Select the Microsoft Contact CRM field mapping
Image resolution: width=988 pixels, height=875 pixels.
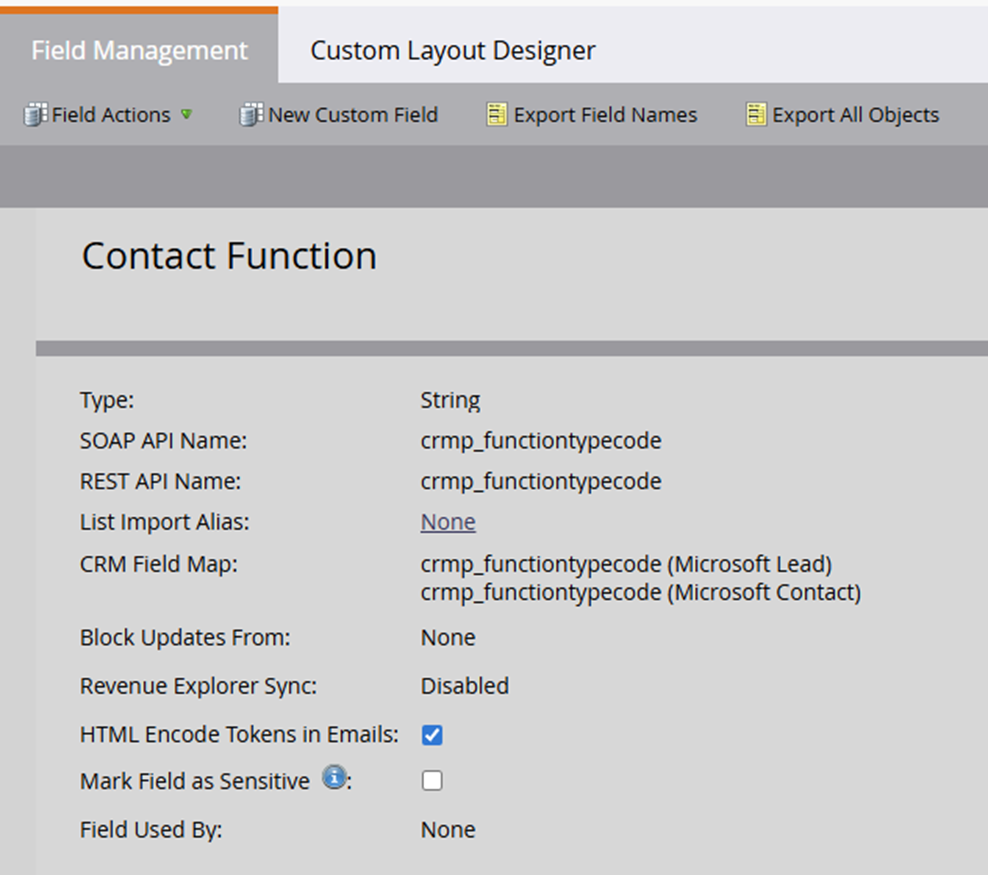[x=640, y=592]
